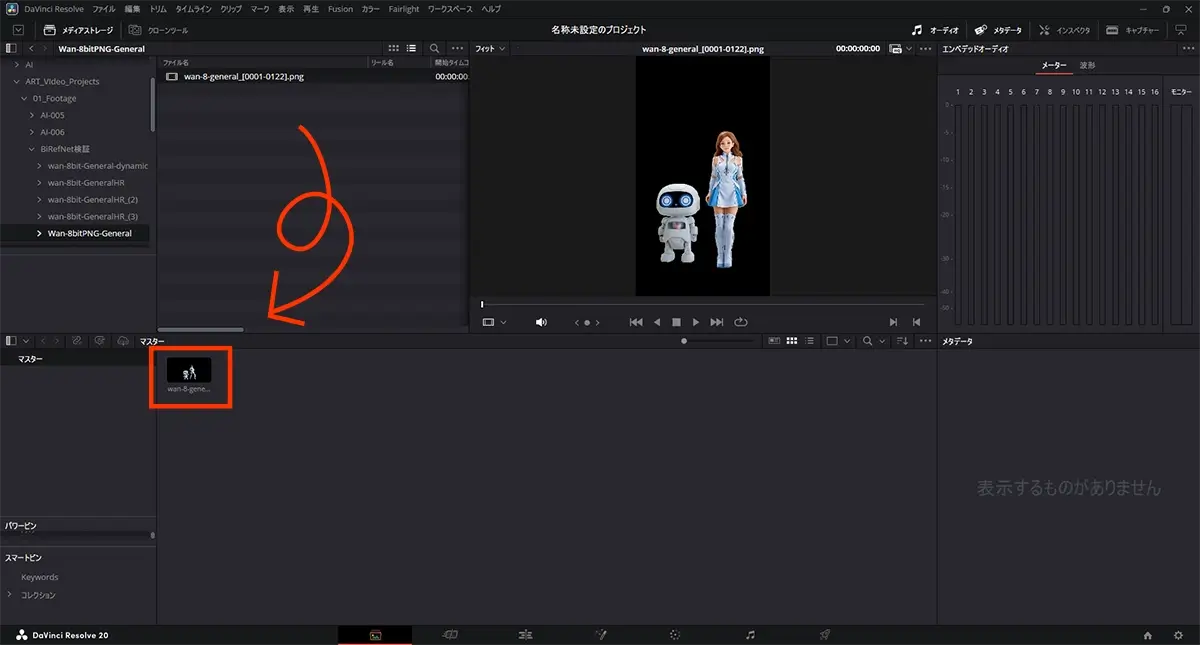This screenshot has width=1200, height=645.
Task: Mute viewer audio with speaker icon
Action: click(541, 322)
